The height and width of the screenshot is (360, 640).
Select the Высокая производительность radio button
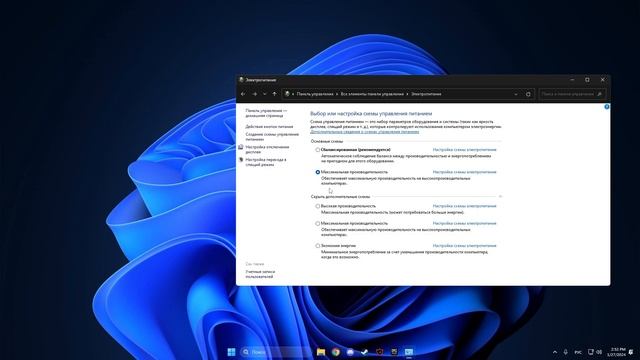[318, 206]
